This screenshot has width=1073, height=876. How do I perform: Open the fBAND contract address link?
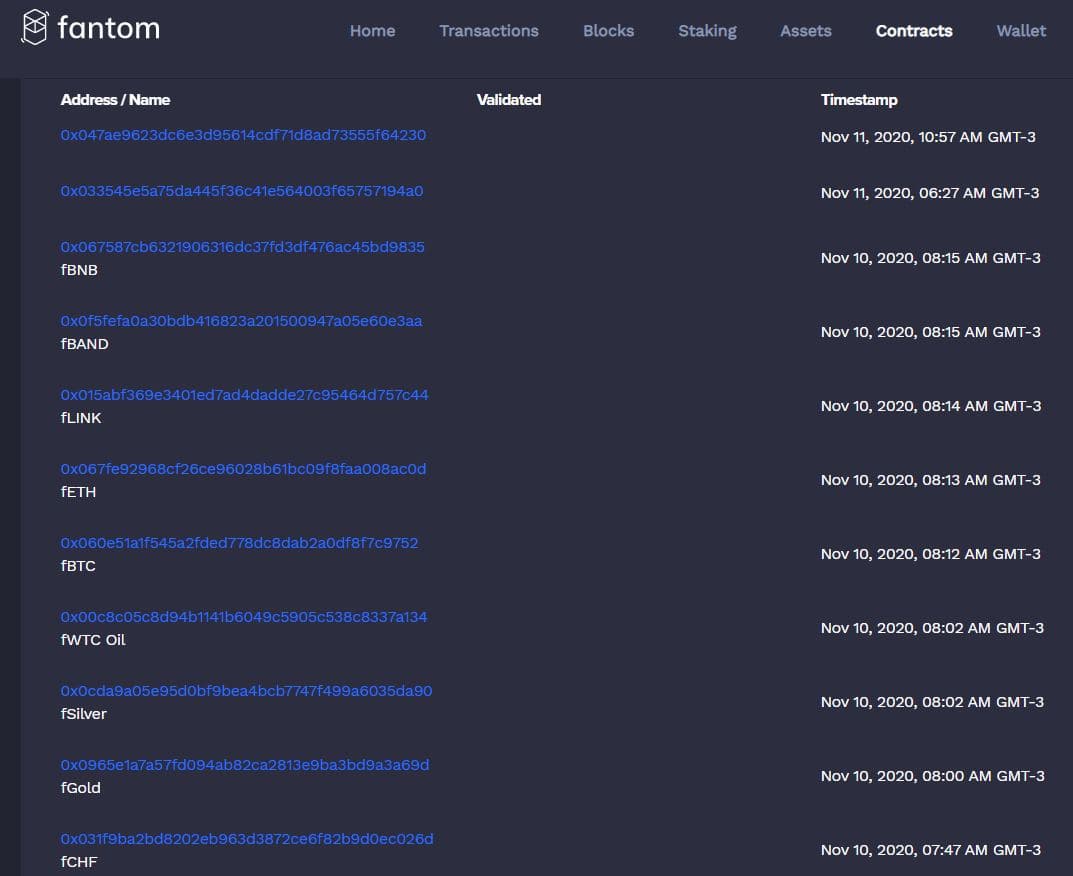(x=242, y=321)
